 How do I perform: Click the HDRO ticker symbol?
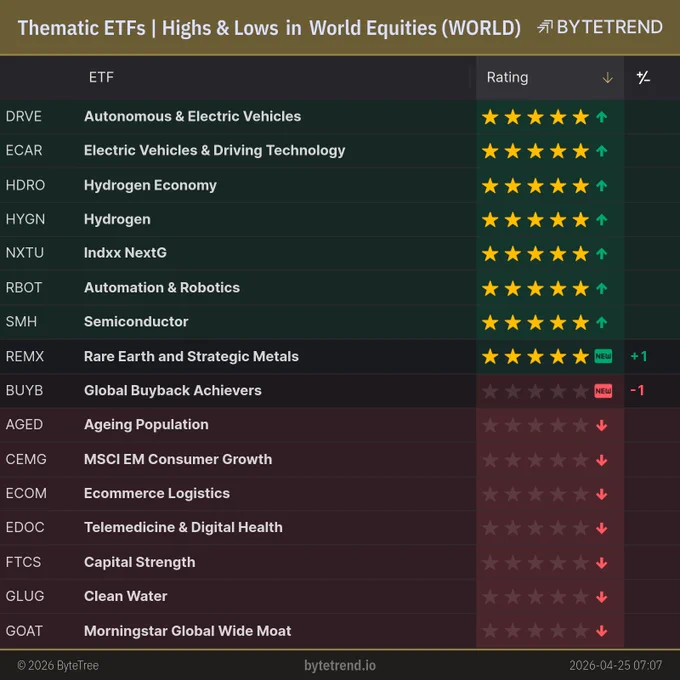(25, 185)
